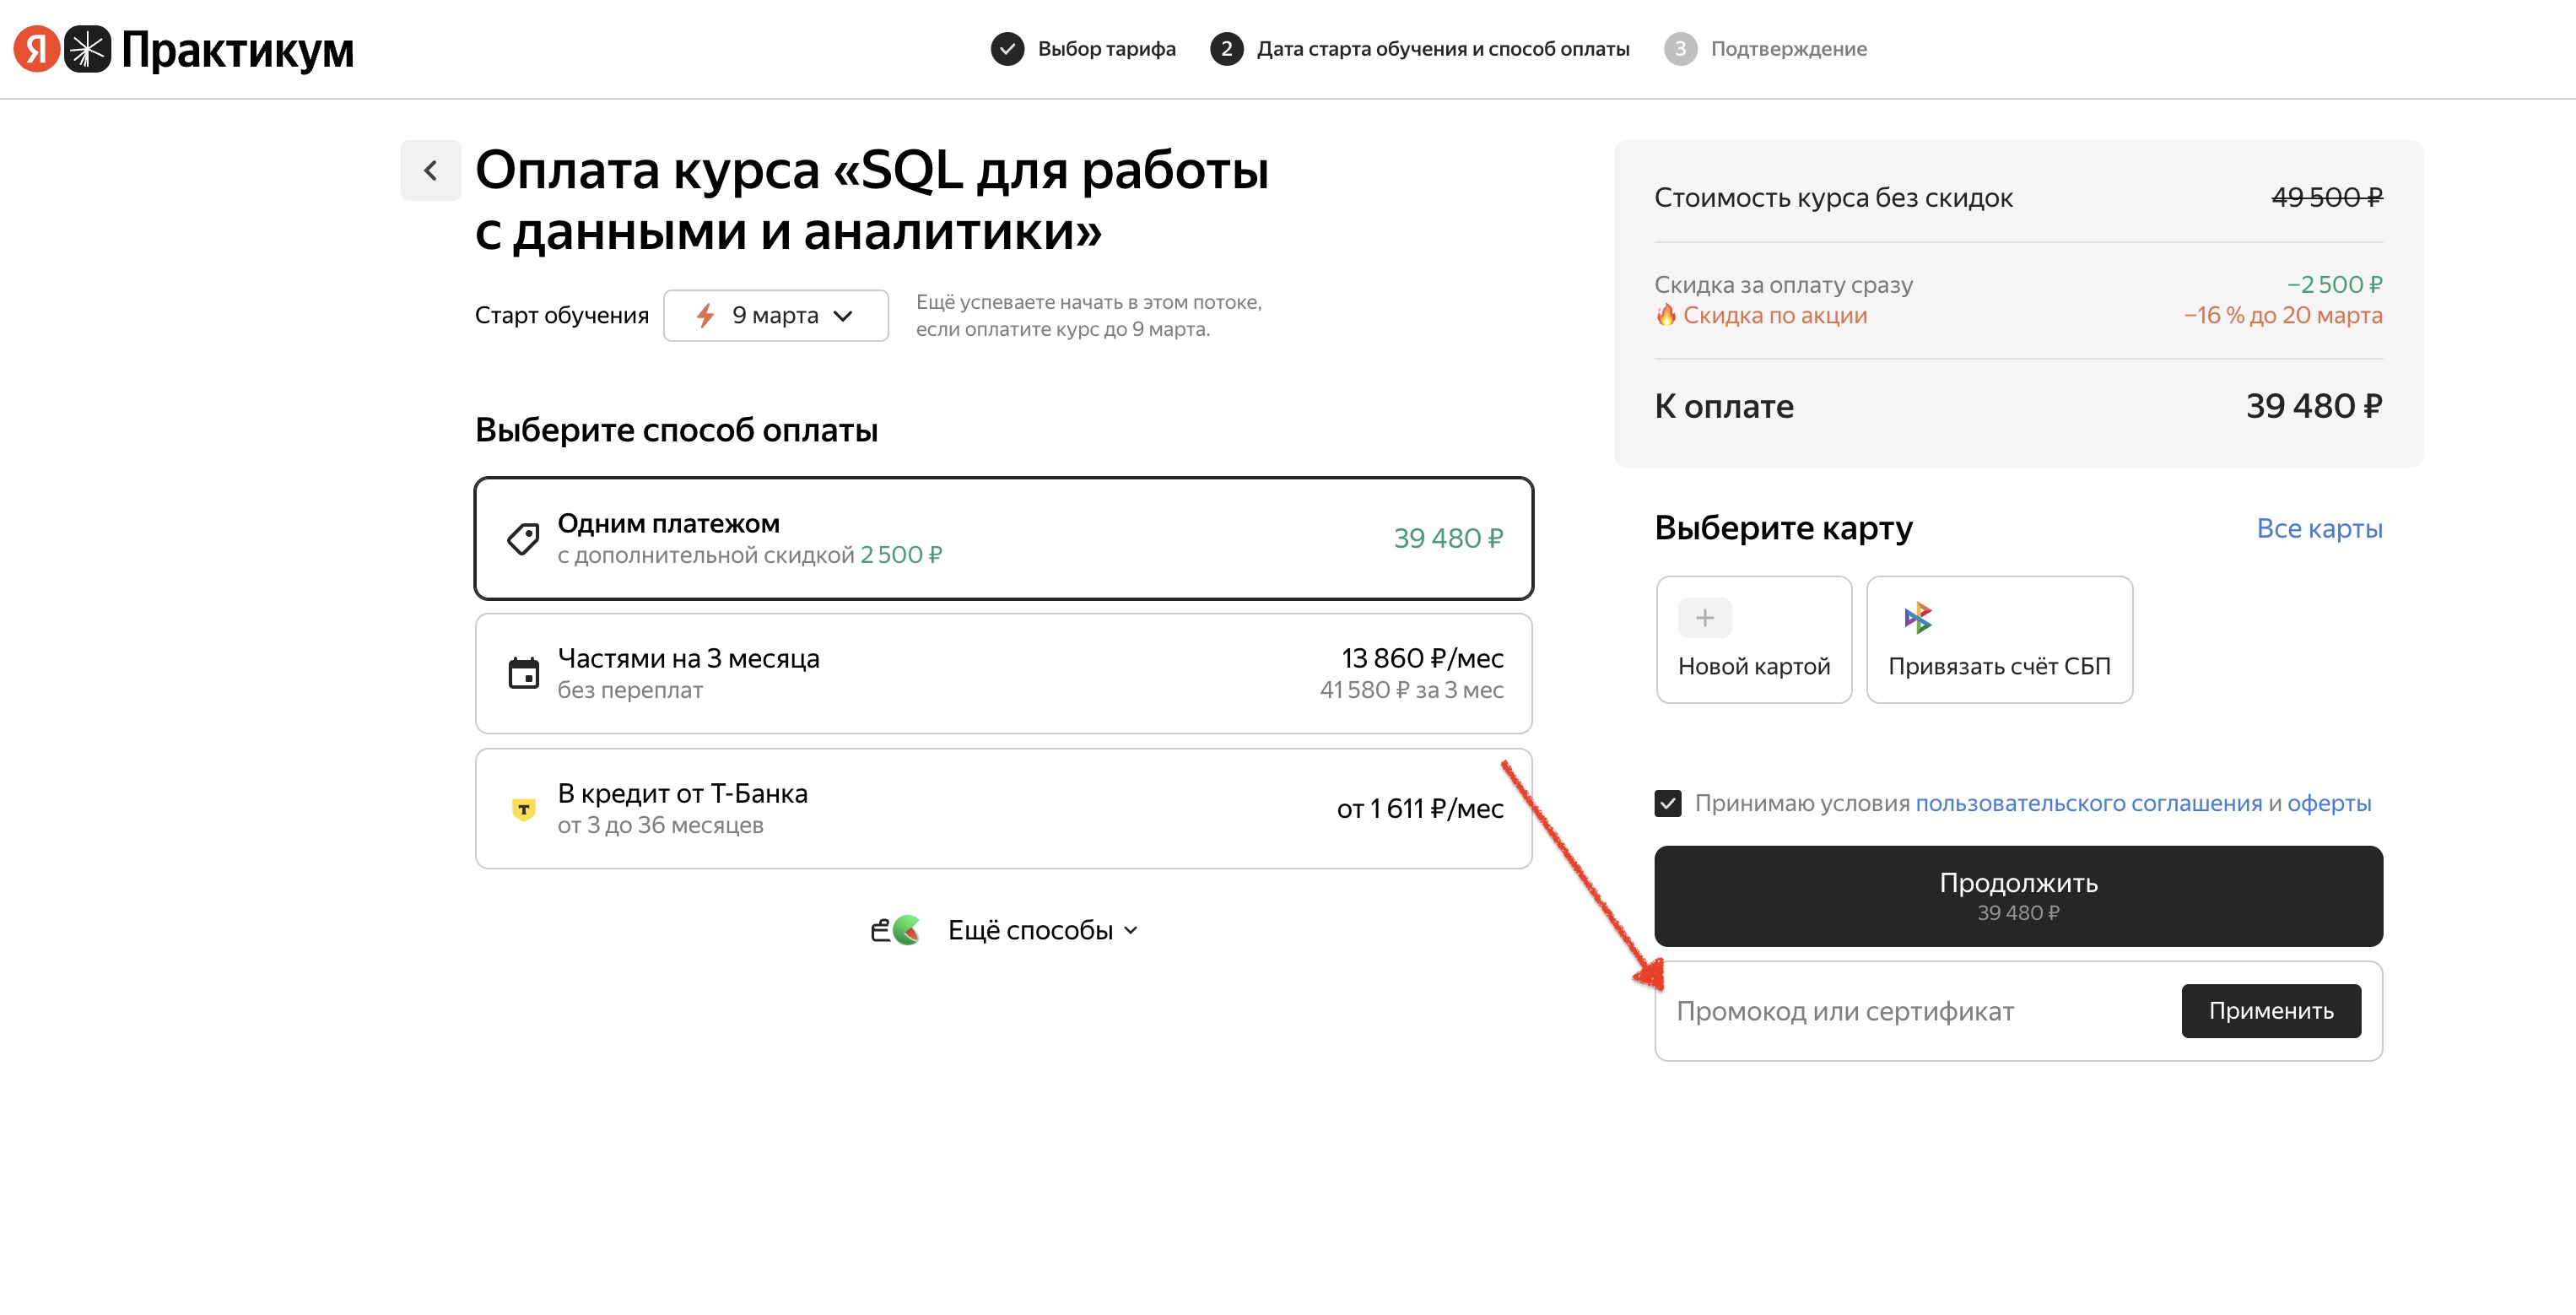Click the Применить promo code button

(x=2270, y=1011)
